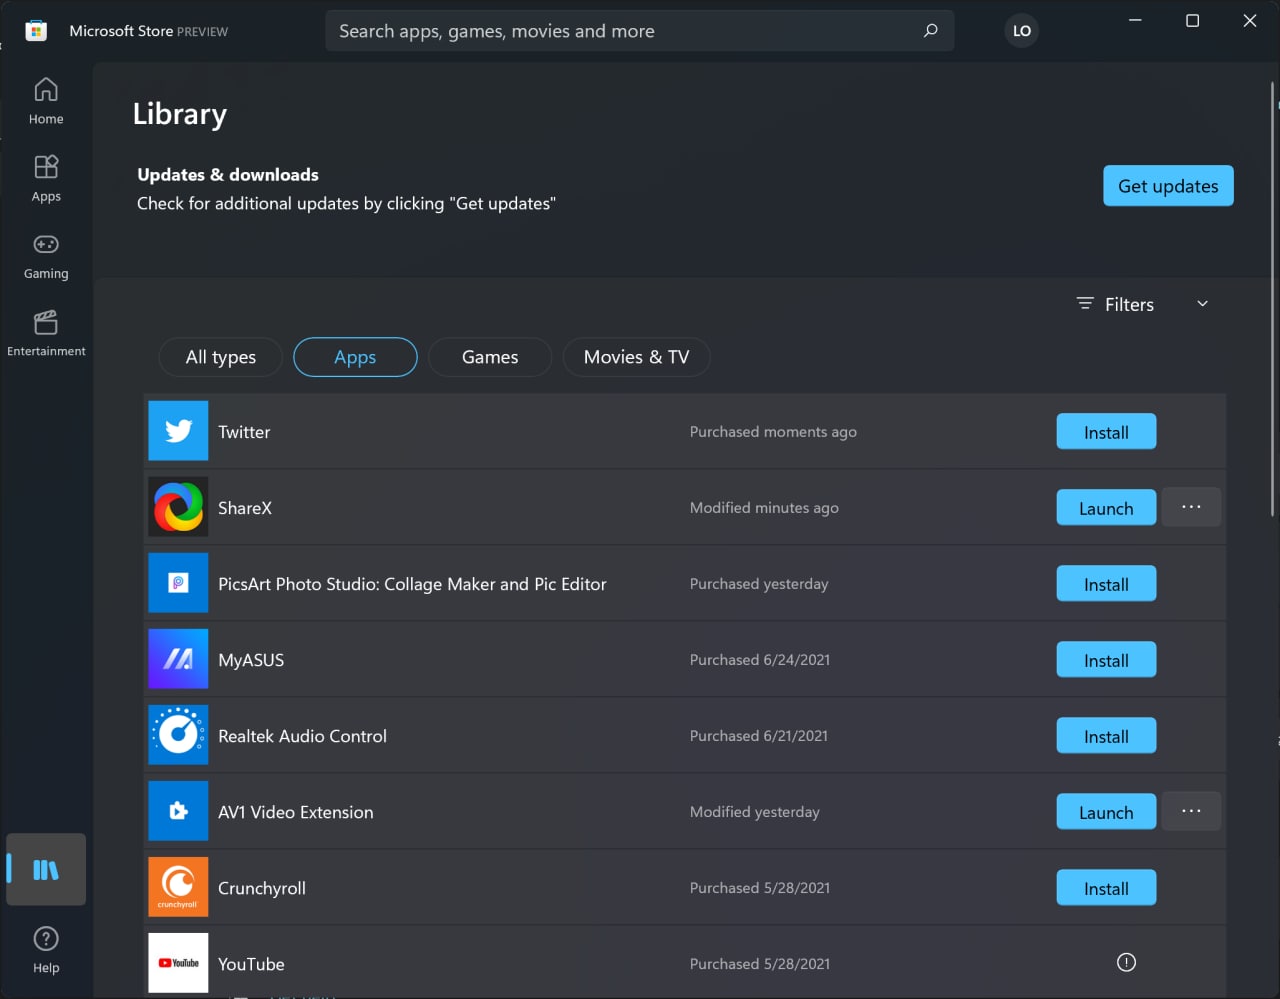Open the Home section in sidebar
The image size is (1280, 999).
pos(46,101)
